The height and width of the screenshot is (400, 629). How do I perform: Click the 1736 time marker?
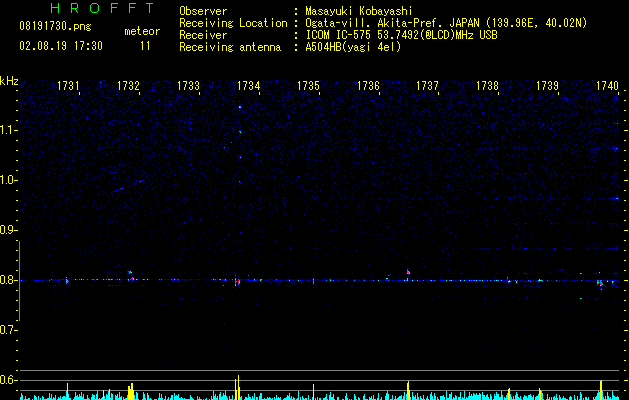[368, 86]
